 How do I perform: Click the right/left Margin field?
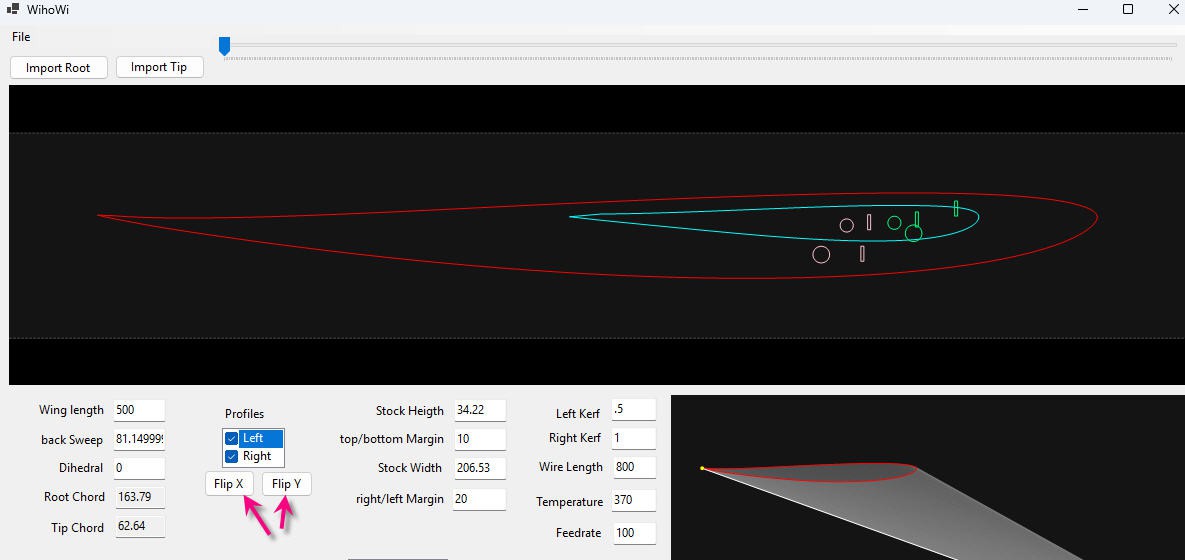(479, 498)
